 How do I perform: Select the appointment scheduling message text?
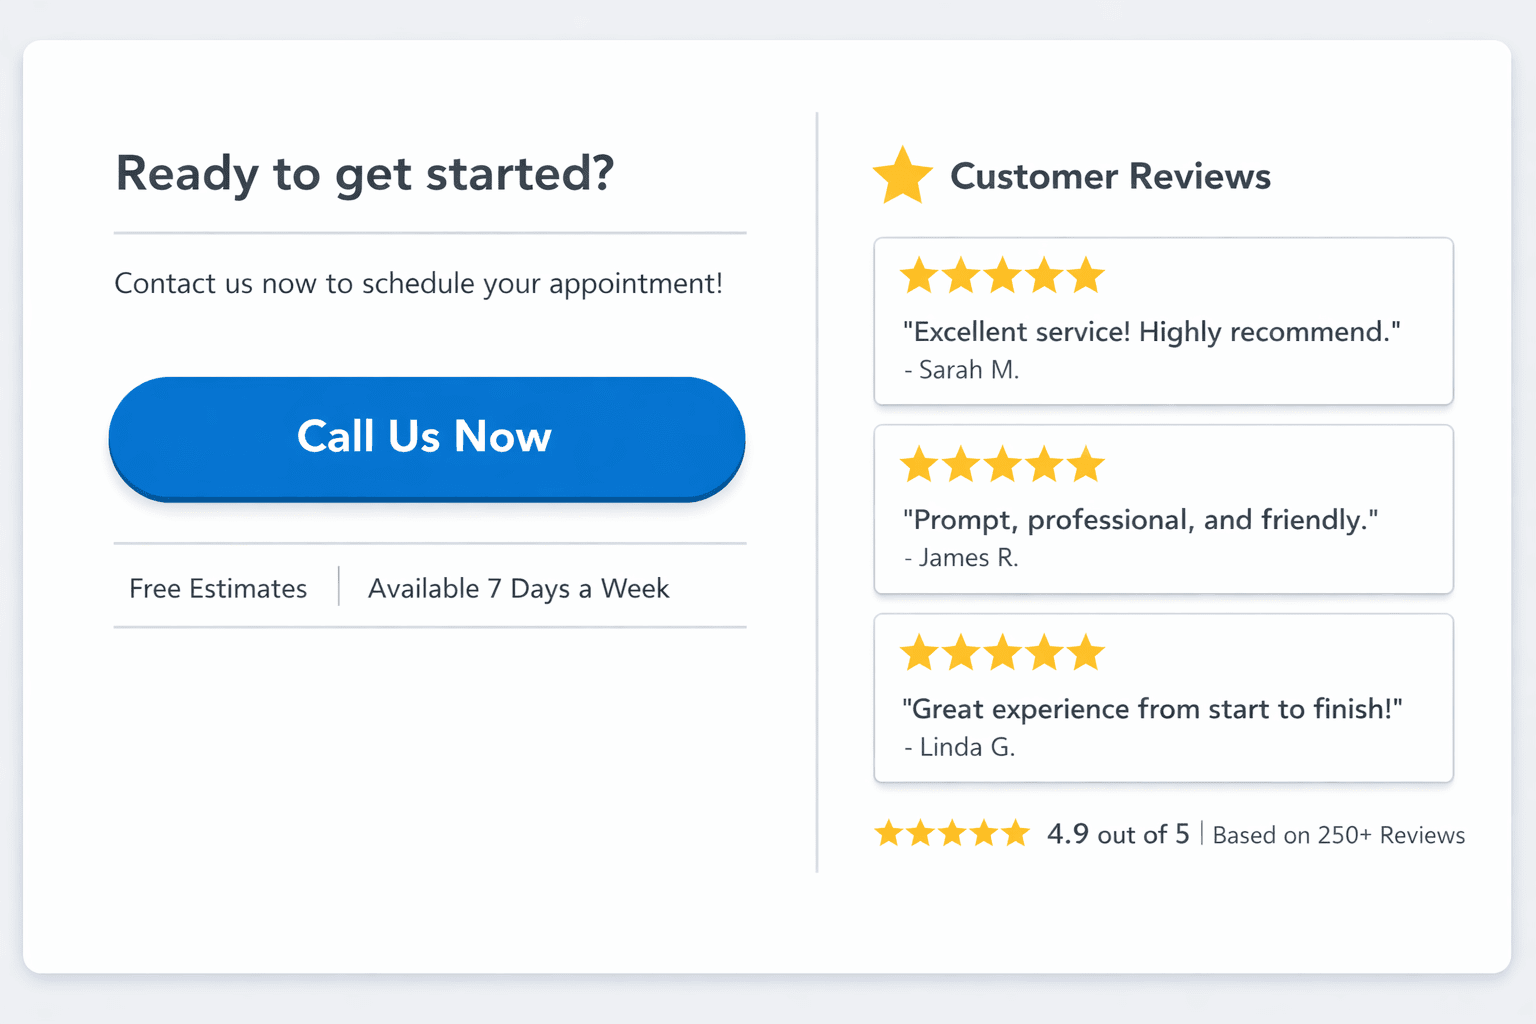pos(418,283)
